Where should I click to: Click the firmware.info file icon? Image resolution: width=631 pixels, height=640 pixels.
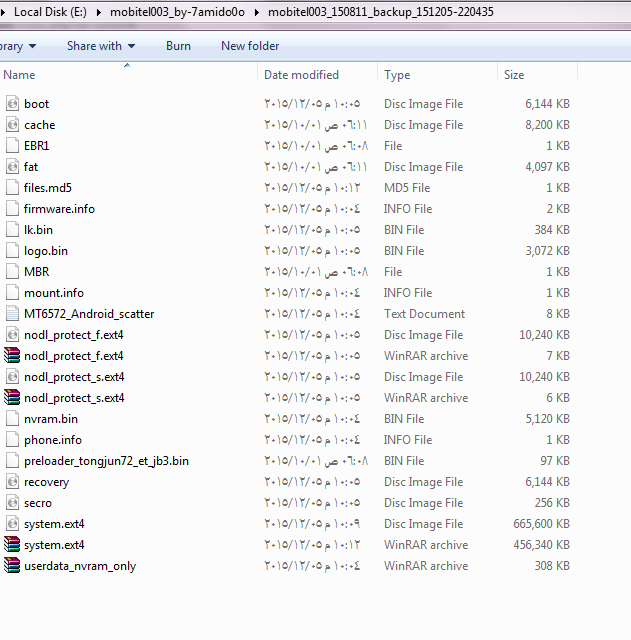click(x=13, y=209)
